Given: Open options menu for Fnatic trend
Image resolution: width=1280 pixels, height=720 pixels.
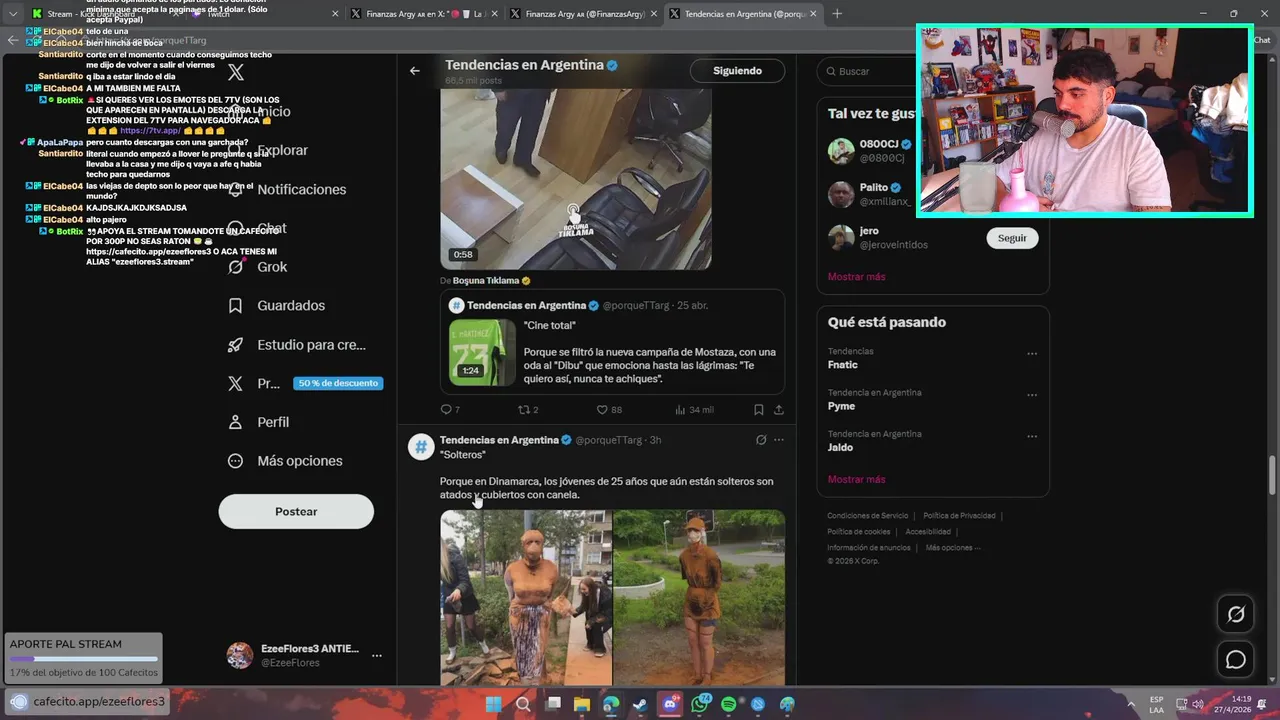Looking at the screenshot, I should pyautogui.click(x=1032, y=353).
